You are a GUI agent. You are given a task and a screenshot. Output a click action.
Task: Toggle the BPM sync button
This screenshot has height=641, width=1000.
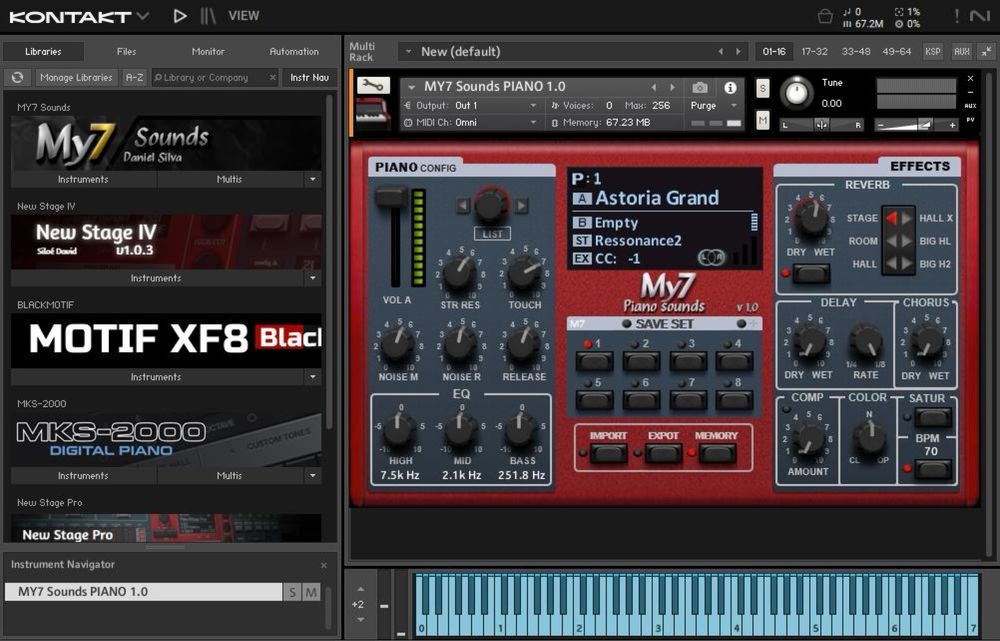tap(933, 469)
